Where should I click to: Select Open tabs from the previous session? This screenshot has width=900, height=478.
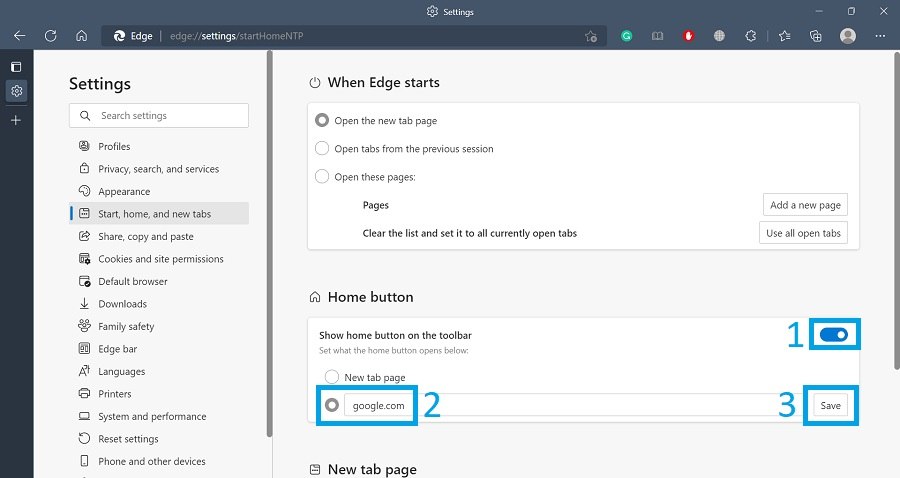322,149
